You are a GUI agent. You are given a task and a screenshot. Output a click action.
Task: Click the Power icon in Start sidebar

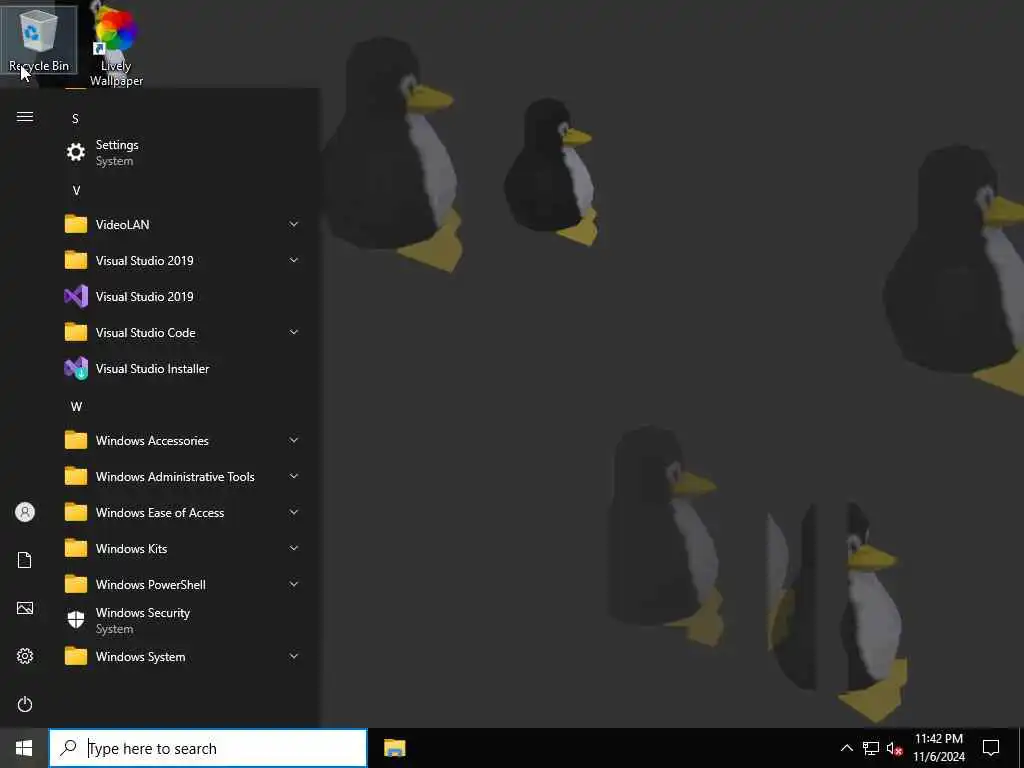pos(25,704)
